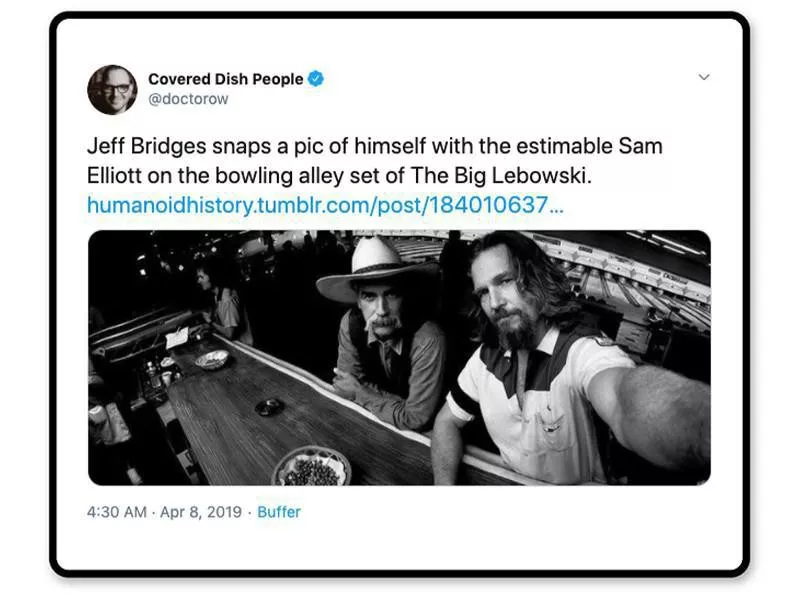Click the doctorow profile avatar

[112, 89]
